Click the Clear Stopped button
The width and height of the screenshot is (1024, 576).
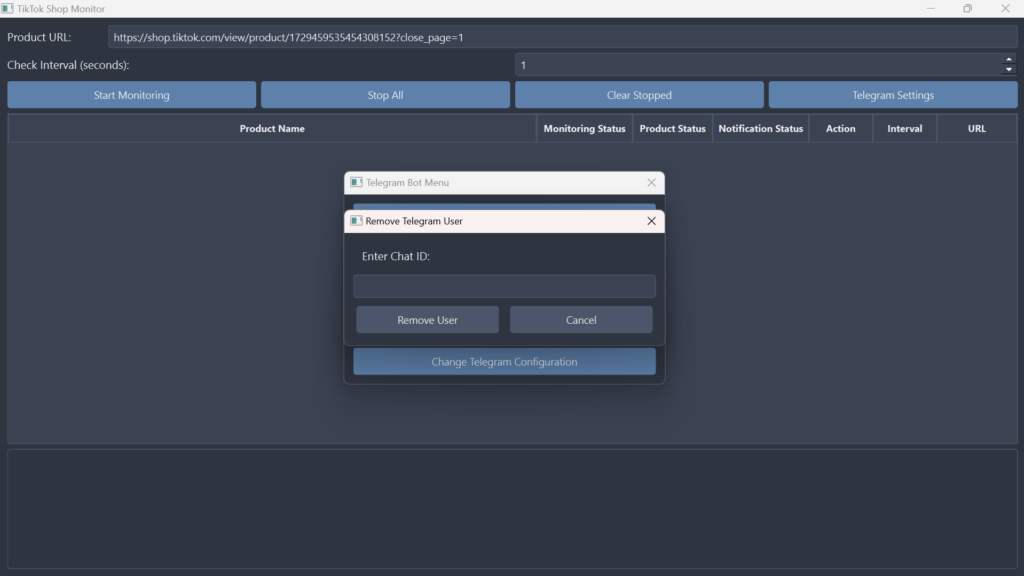(x=639, y=95)
